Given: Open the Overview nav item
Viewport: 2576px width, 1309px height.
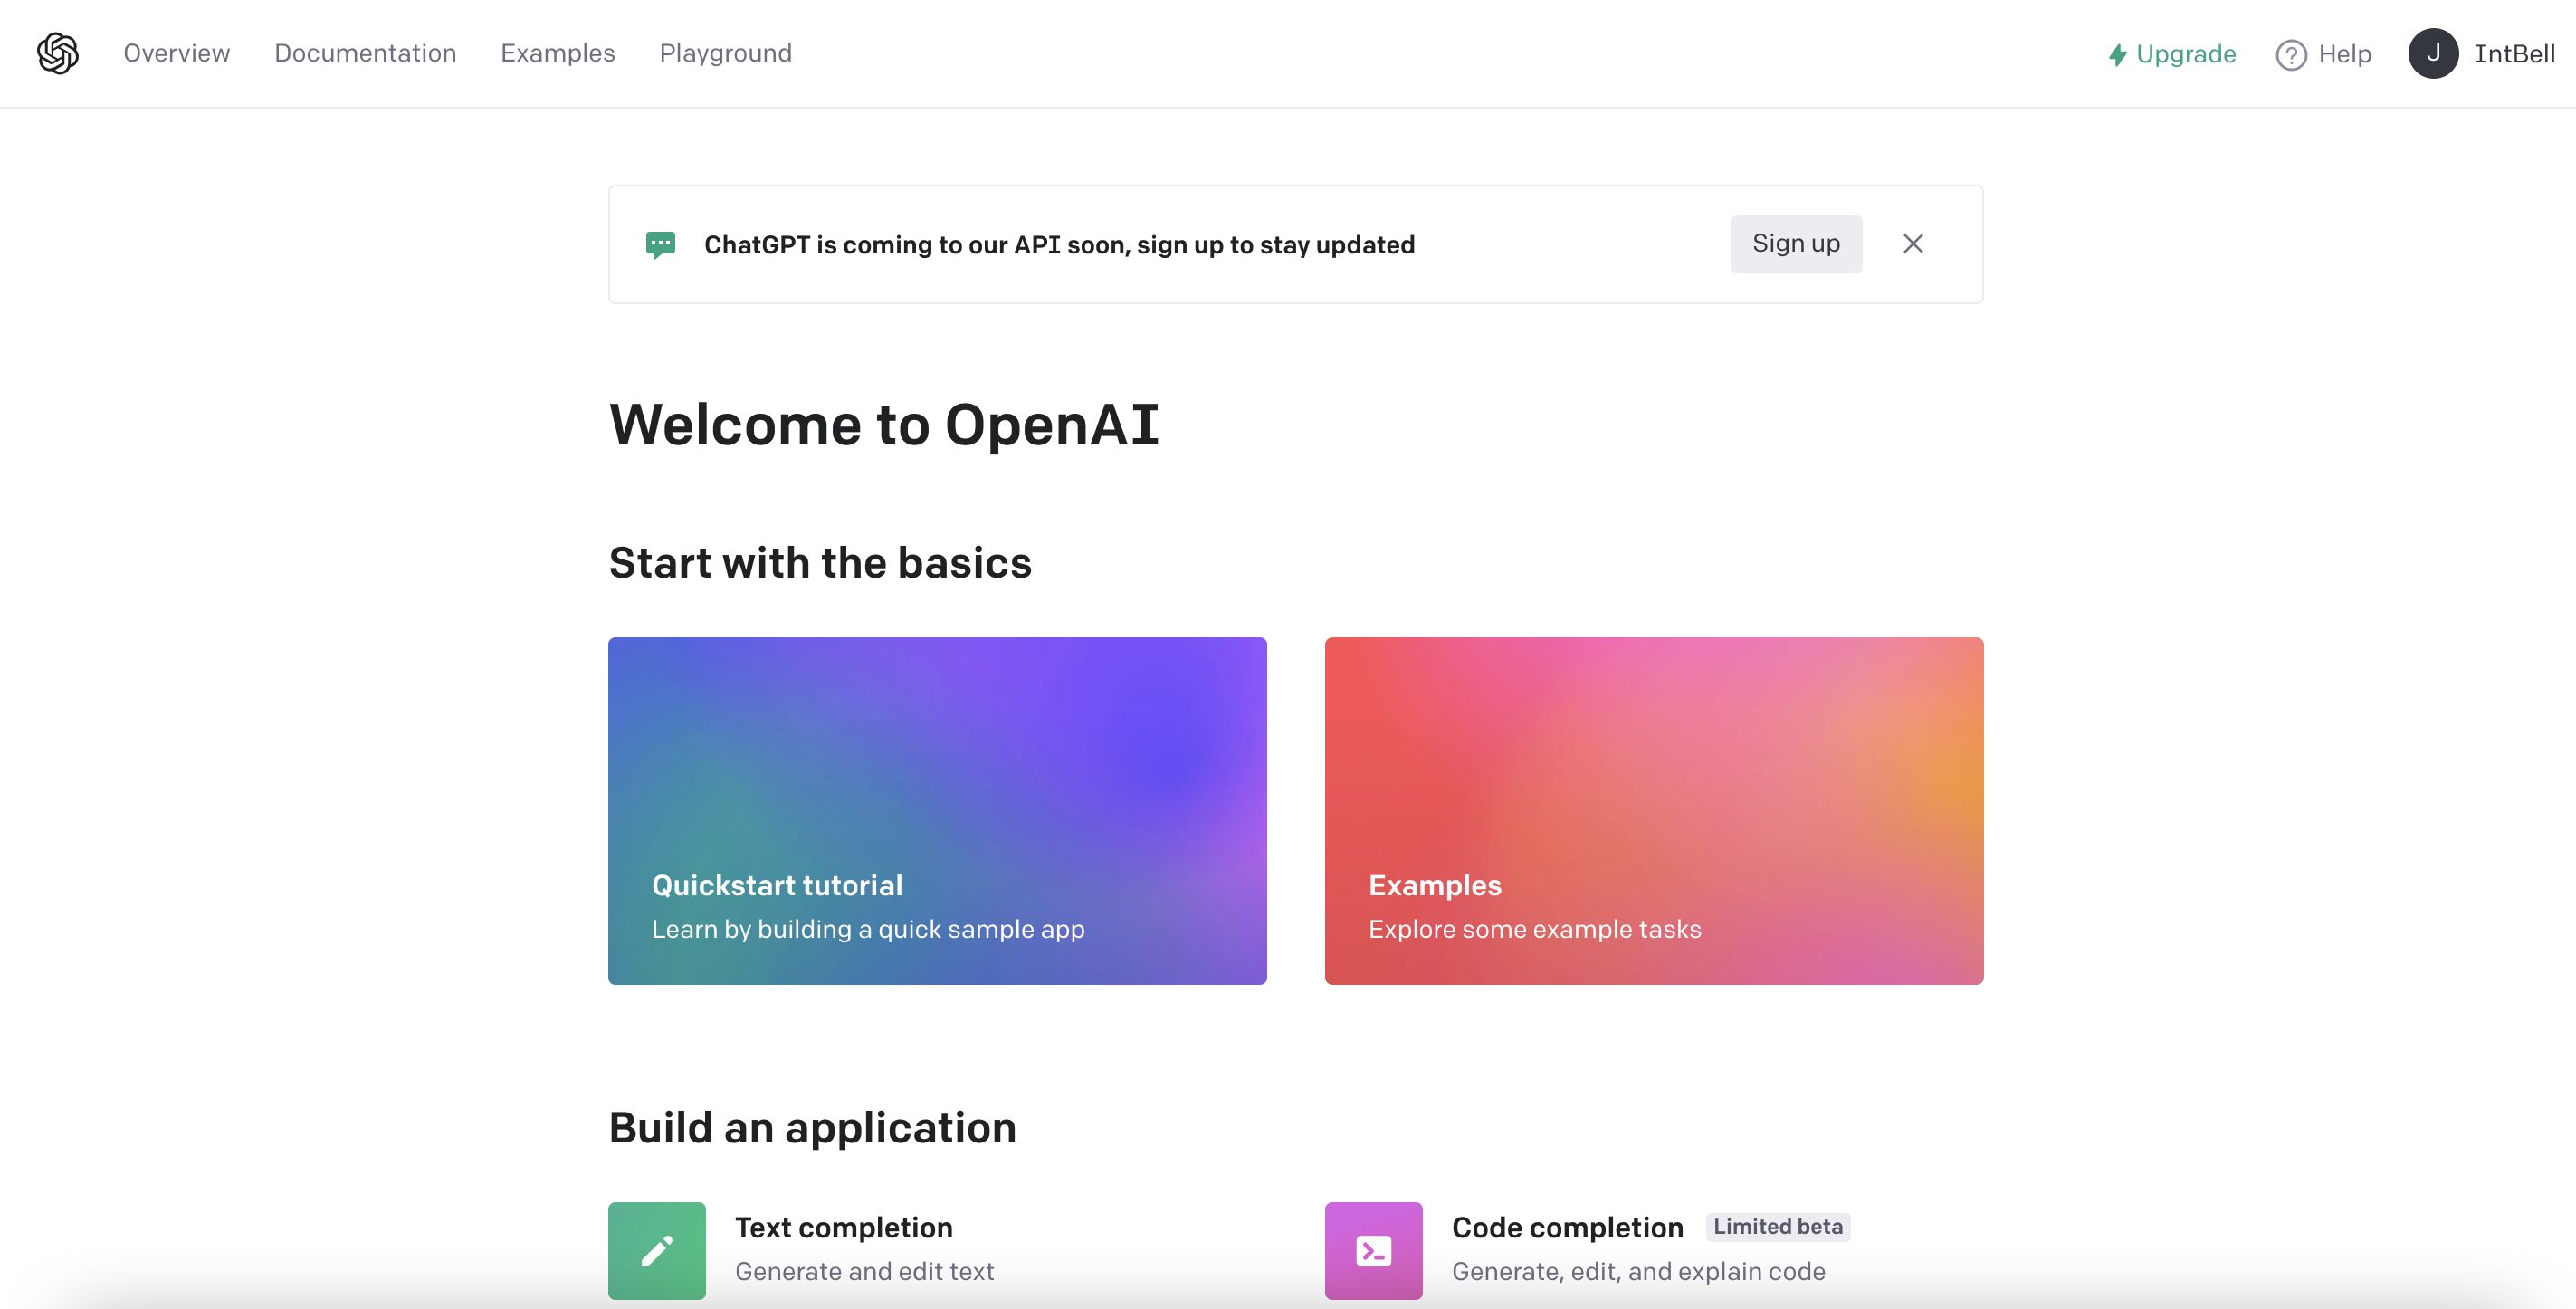Looking at the screenshot, I should [176, 53].
